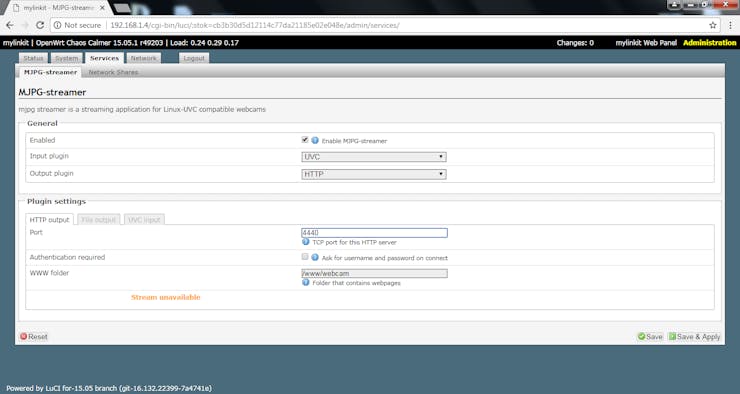Click the Port input field
This screenshot has width=740, height=394.
(374, 233)
